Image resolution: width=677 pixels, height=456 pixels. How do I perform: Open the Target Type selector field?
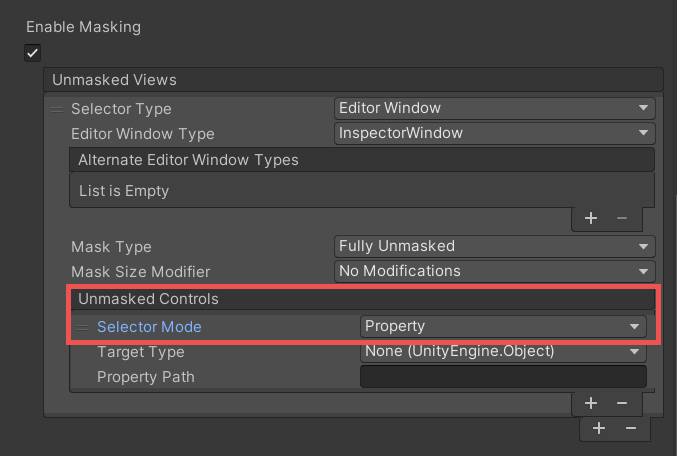coord(502,351)
